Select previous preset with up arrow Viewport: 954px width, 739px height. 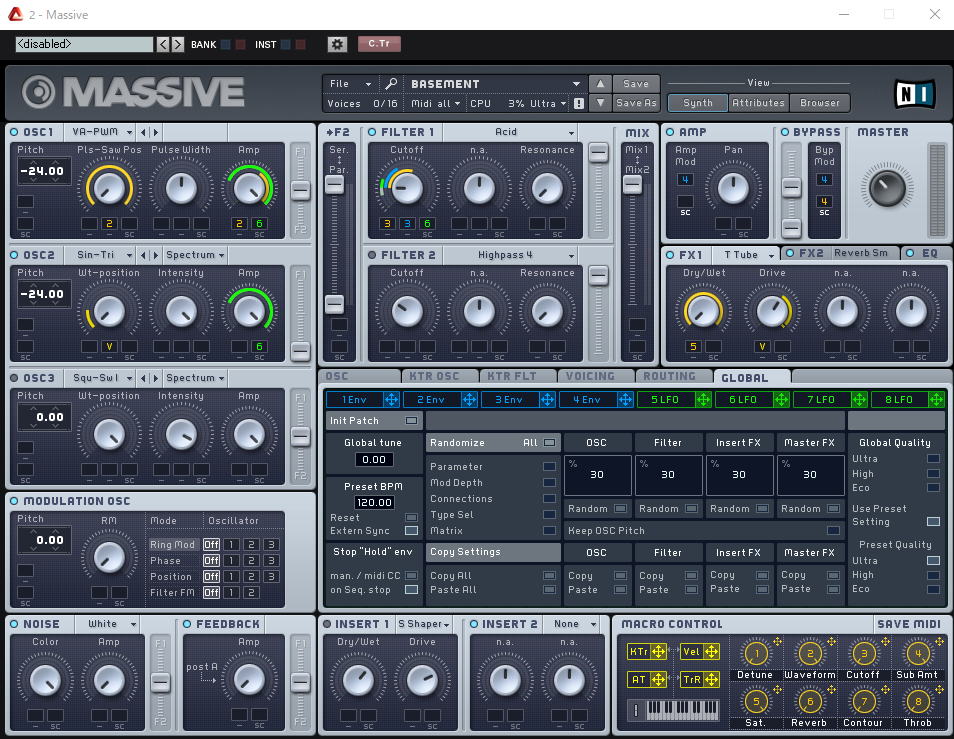600,83
